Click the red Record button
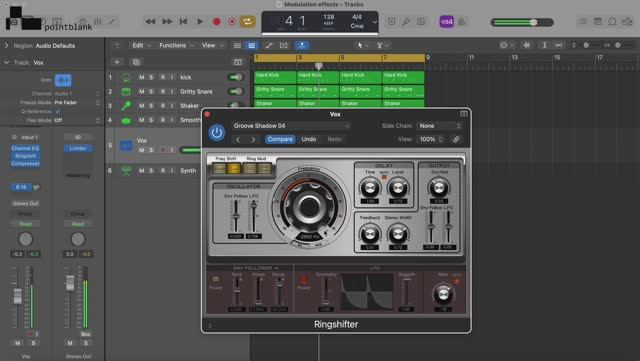 click(x=217, y=22)
